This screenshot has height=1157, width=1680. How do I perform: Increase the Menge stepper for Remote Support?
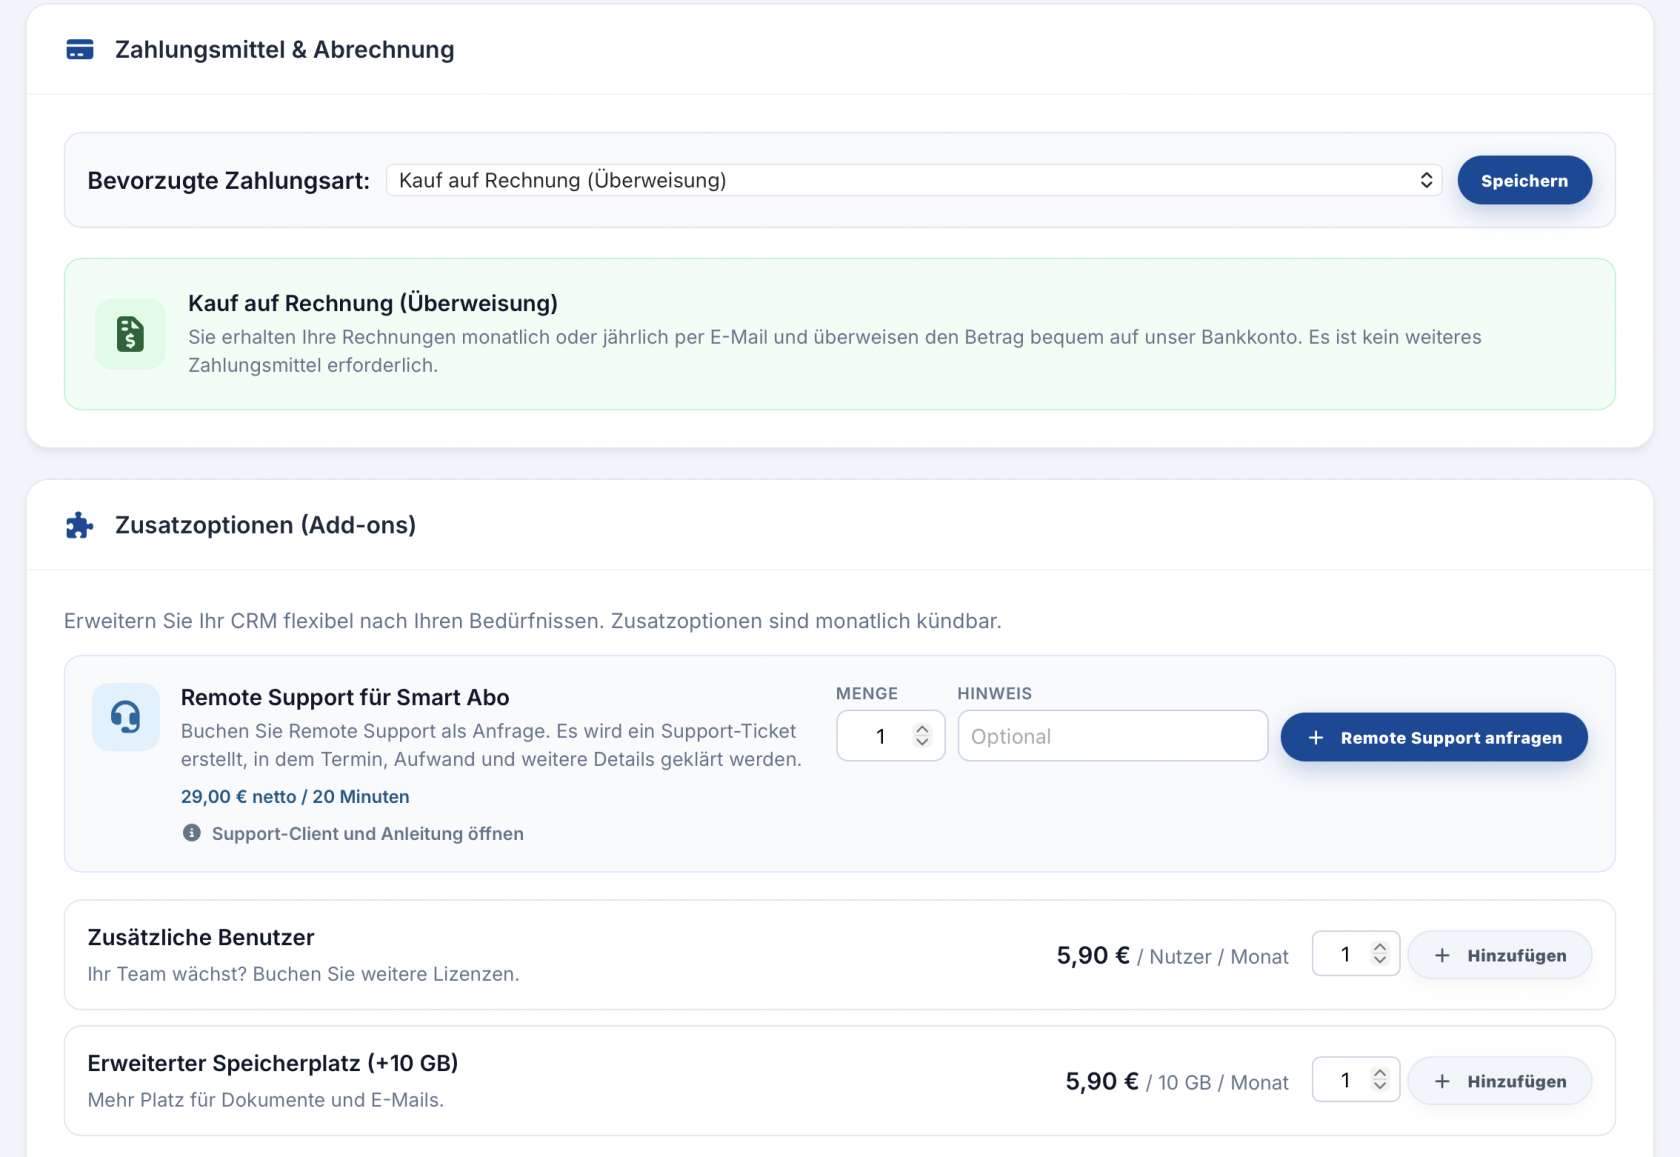(922, 729)
